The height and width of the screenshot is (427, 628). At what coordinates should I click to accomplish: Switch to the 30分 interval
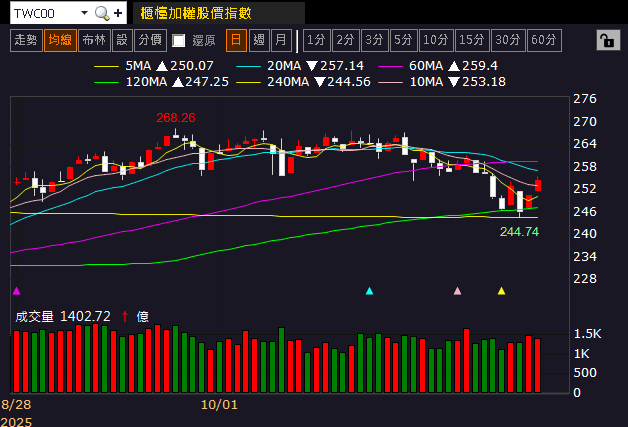click(x=508, y=40)
